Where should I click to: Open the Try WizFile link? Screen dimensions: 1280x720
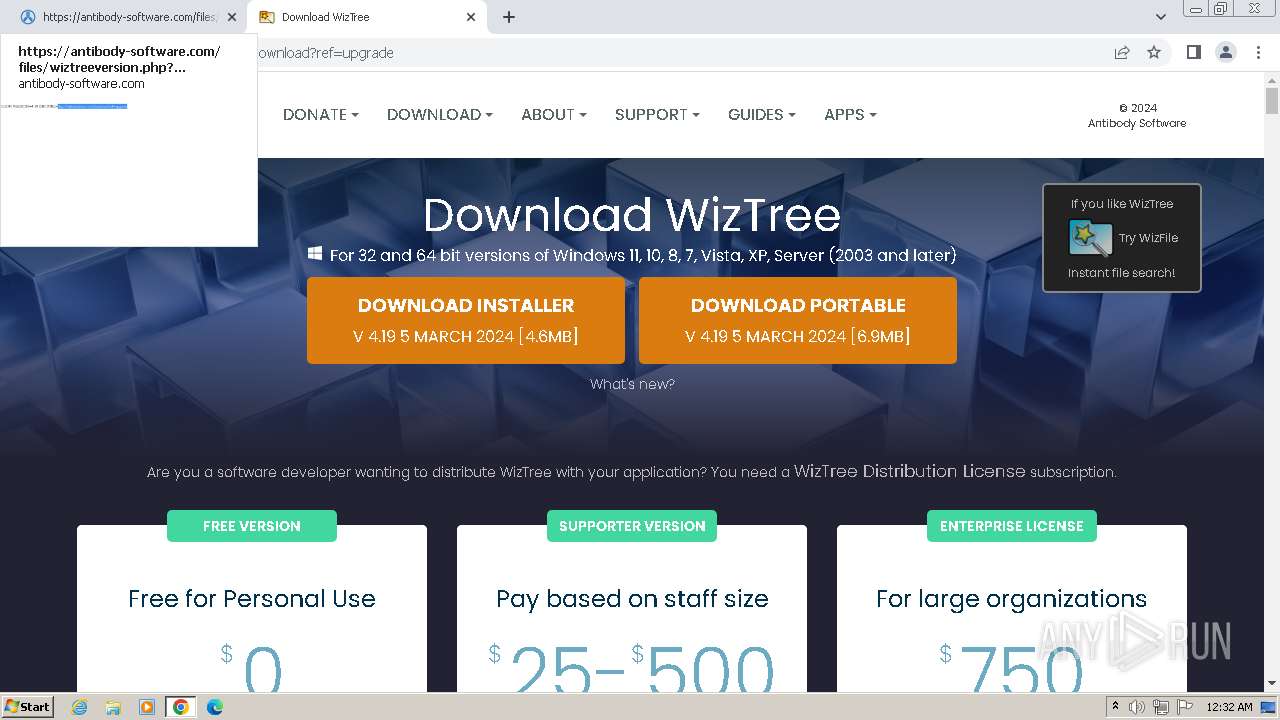pyautogui.click(x=1148, y=238)
